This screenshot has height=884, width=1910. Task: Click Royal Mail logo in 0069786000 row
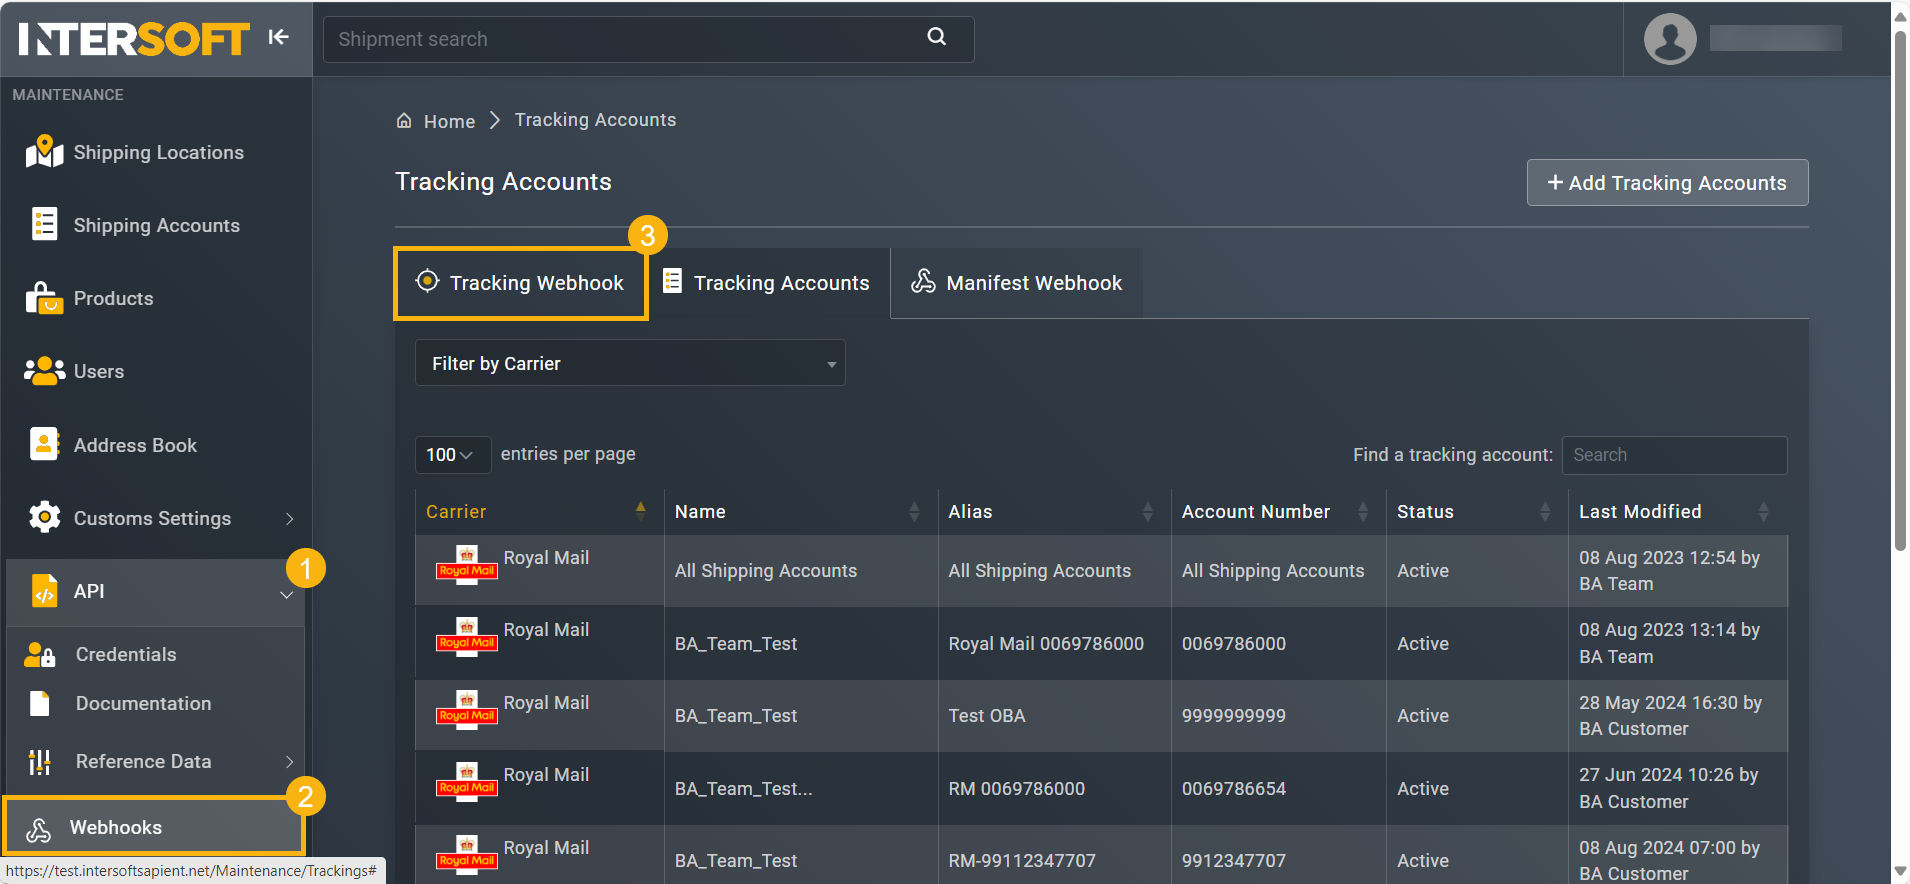pyautogui.click(x=467, y=636)
